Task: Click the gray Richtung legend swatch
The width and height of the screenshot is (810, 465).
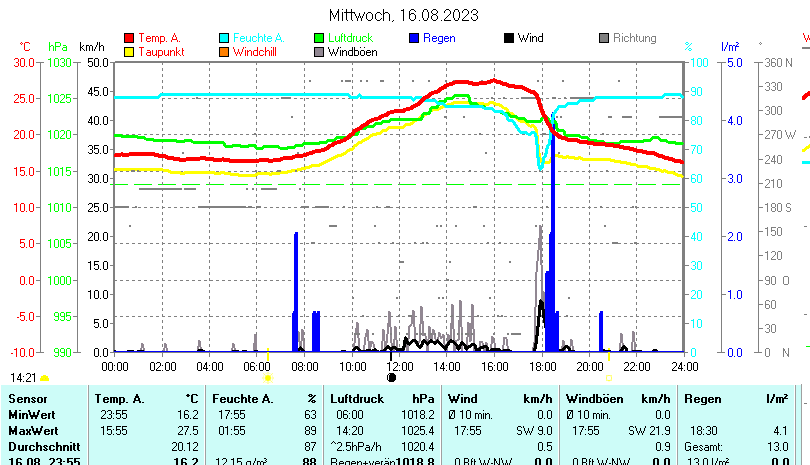Action: point(604,38)
